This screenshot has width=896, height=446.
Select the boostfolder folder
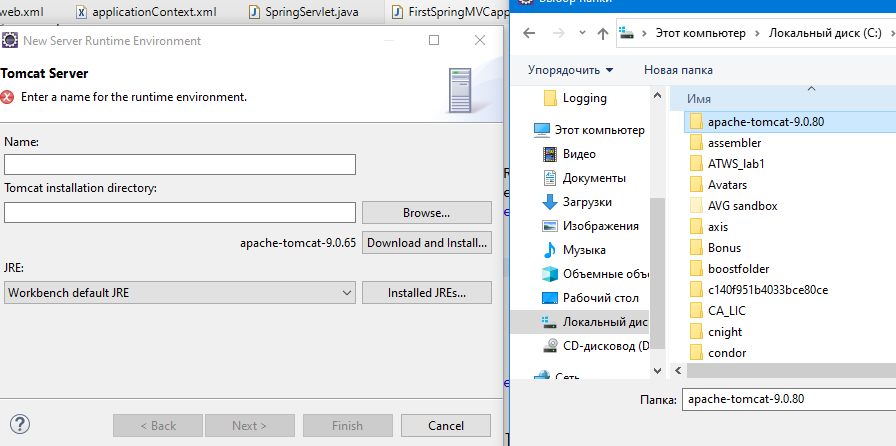tap(738, 269)
